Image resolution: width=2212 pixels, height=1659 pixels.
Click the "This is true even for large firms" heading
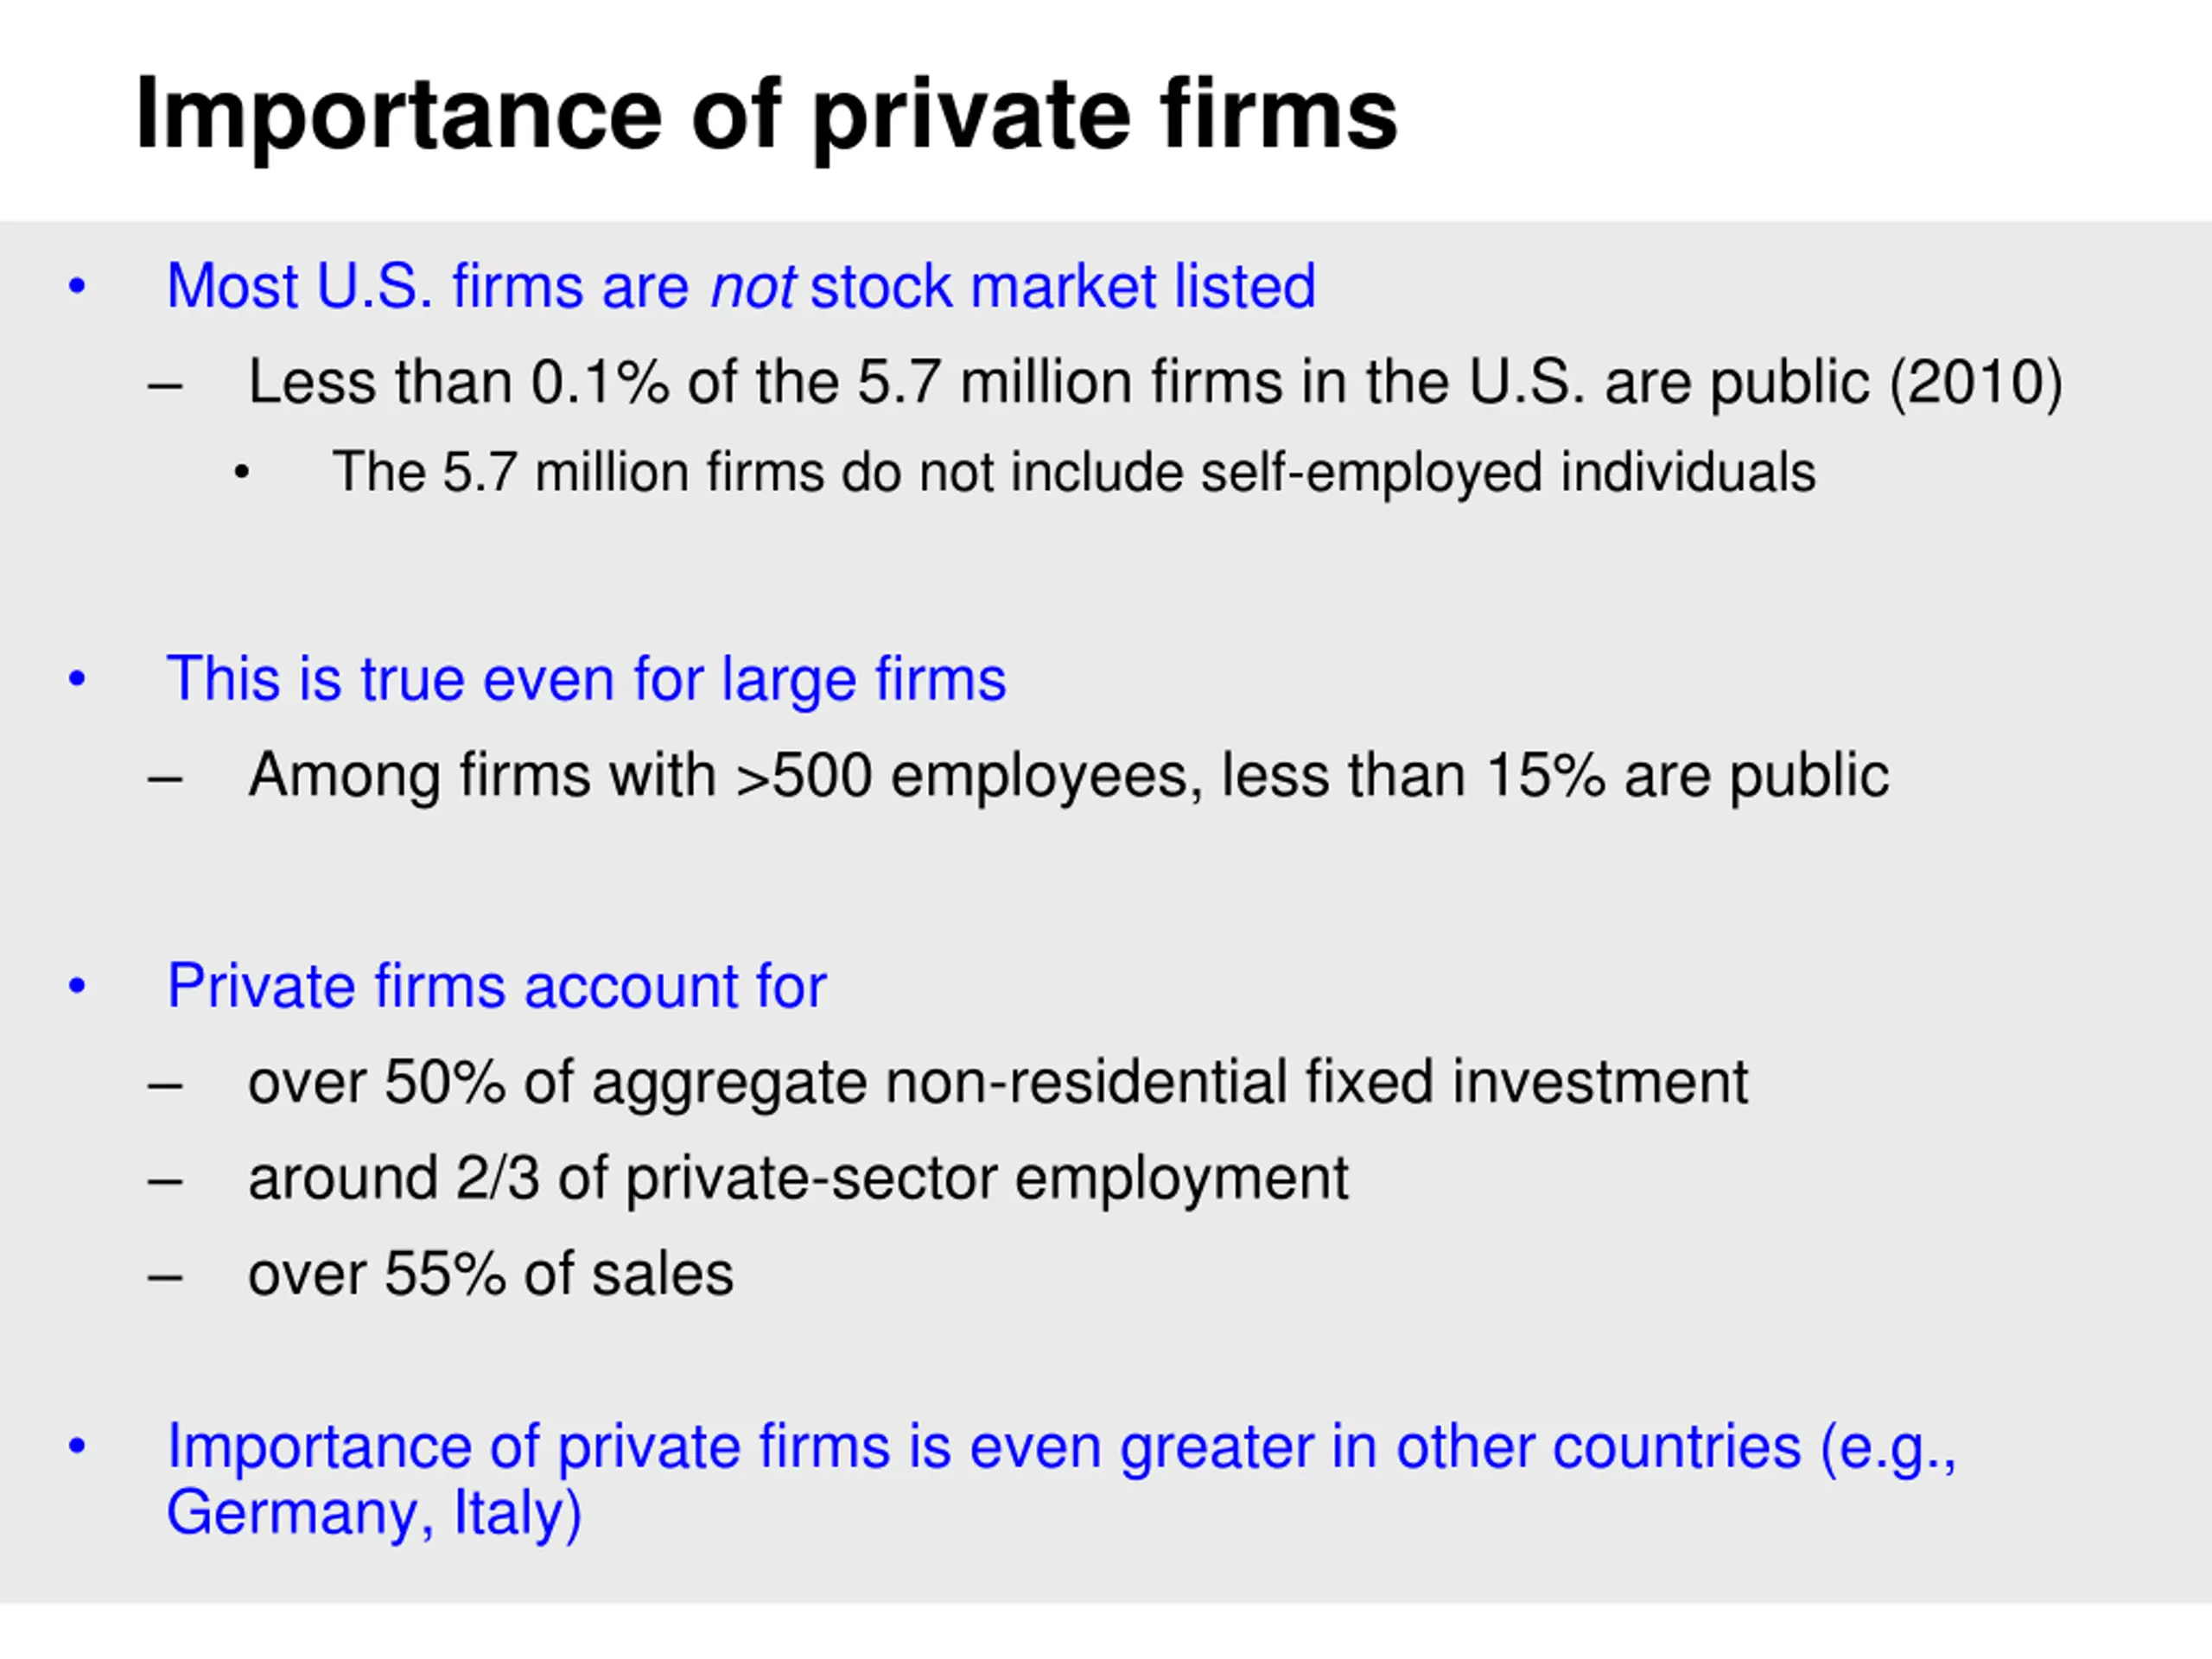pos(586,679)
